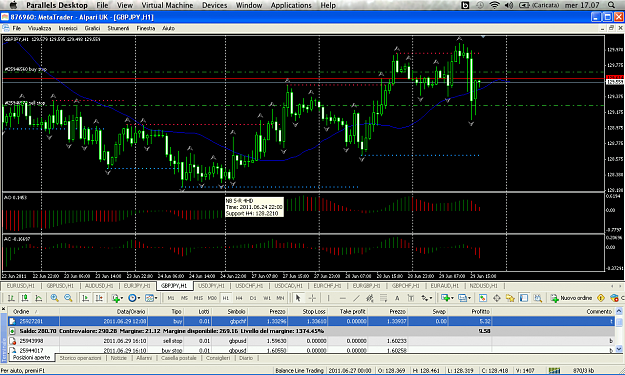Open the indicators list dropdown
Screen dimensions: 625x375
coord(117,298)
